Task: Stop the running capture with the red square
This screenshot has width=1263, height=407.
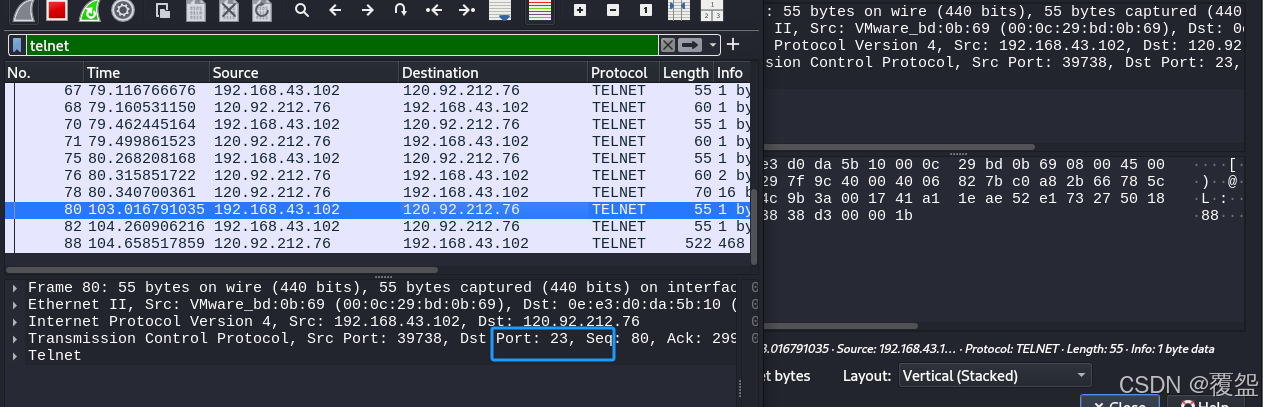Action: [x=57, y=10]
